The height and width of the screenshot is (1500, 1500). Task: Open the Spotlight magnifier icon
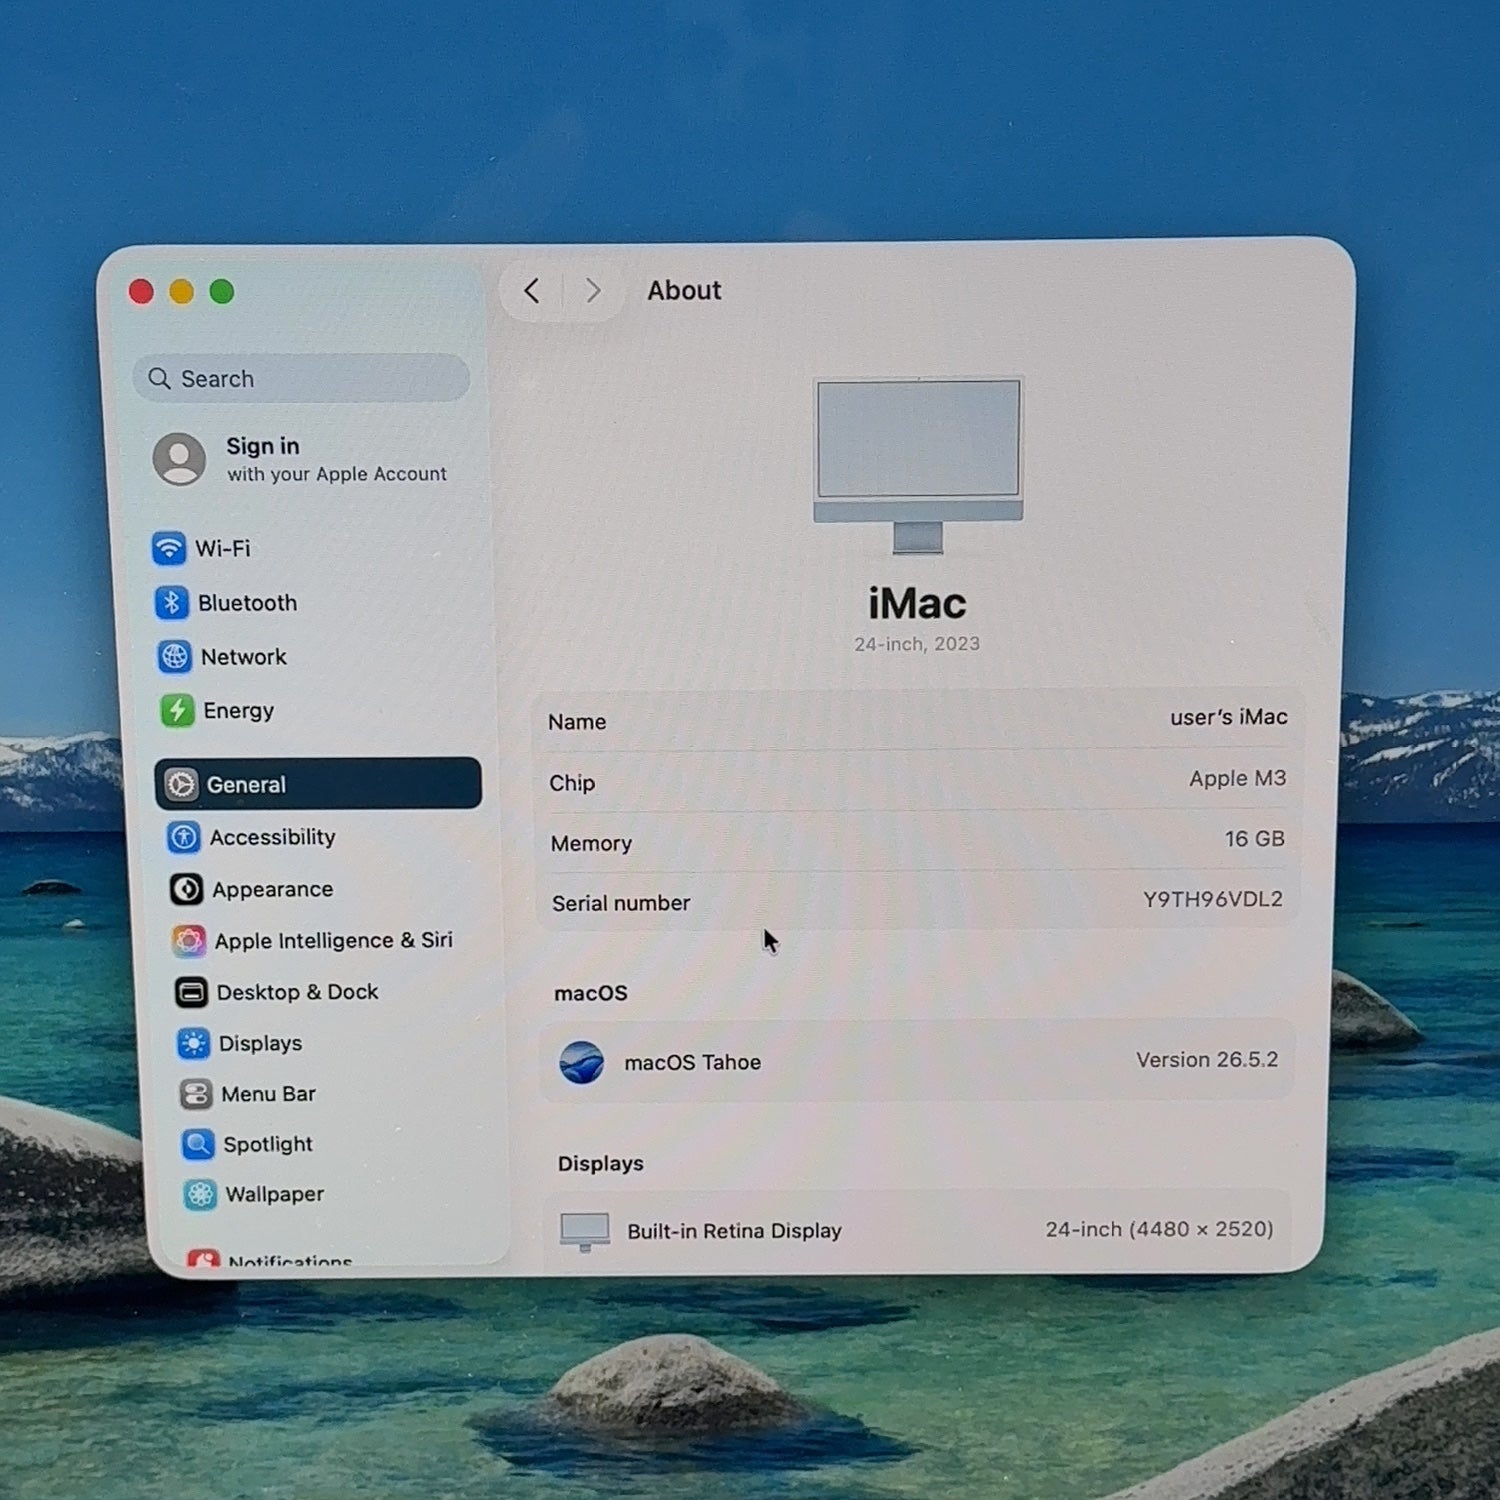(x=198, y=1144)
